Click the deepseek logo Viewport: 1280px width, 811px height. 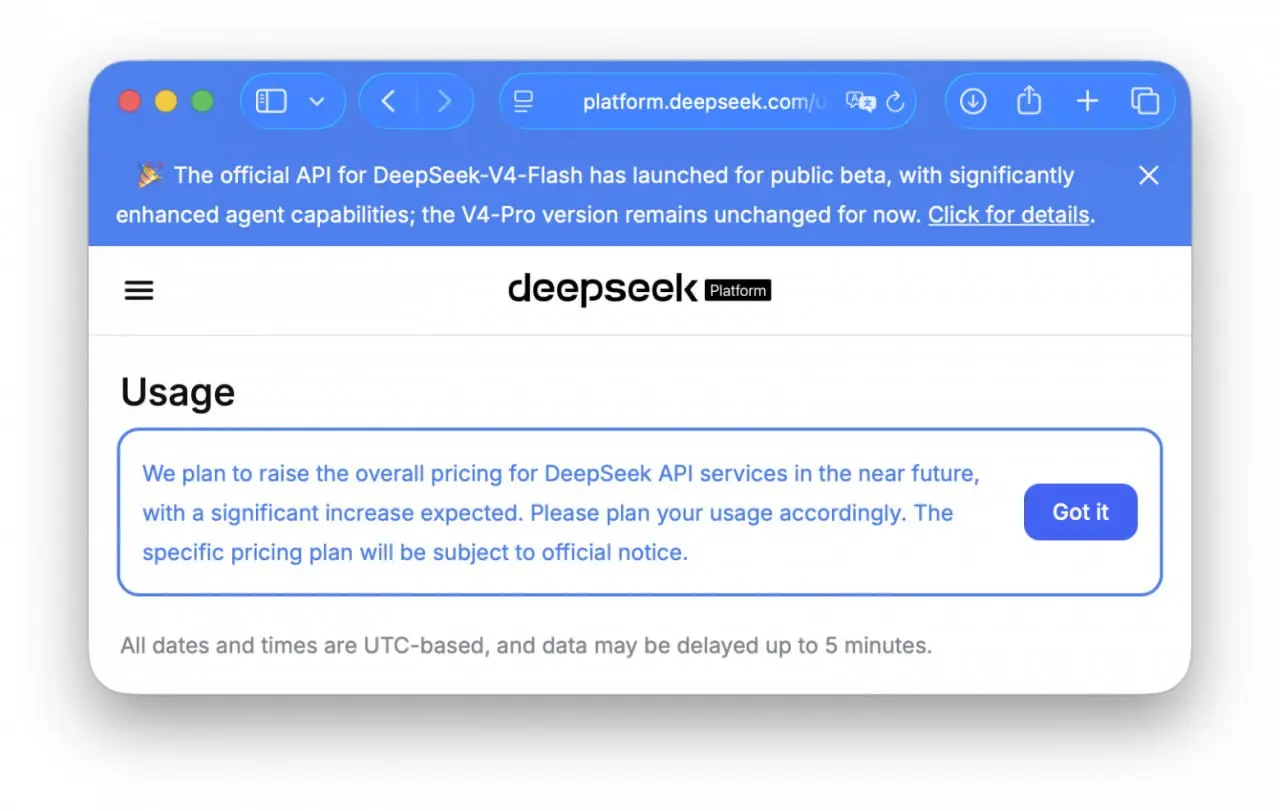tap(602, 290)
